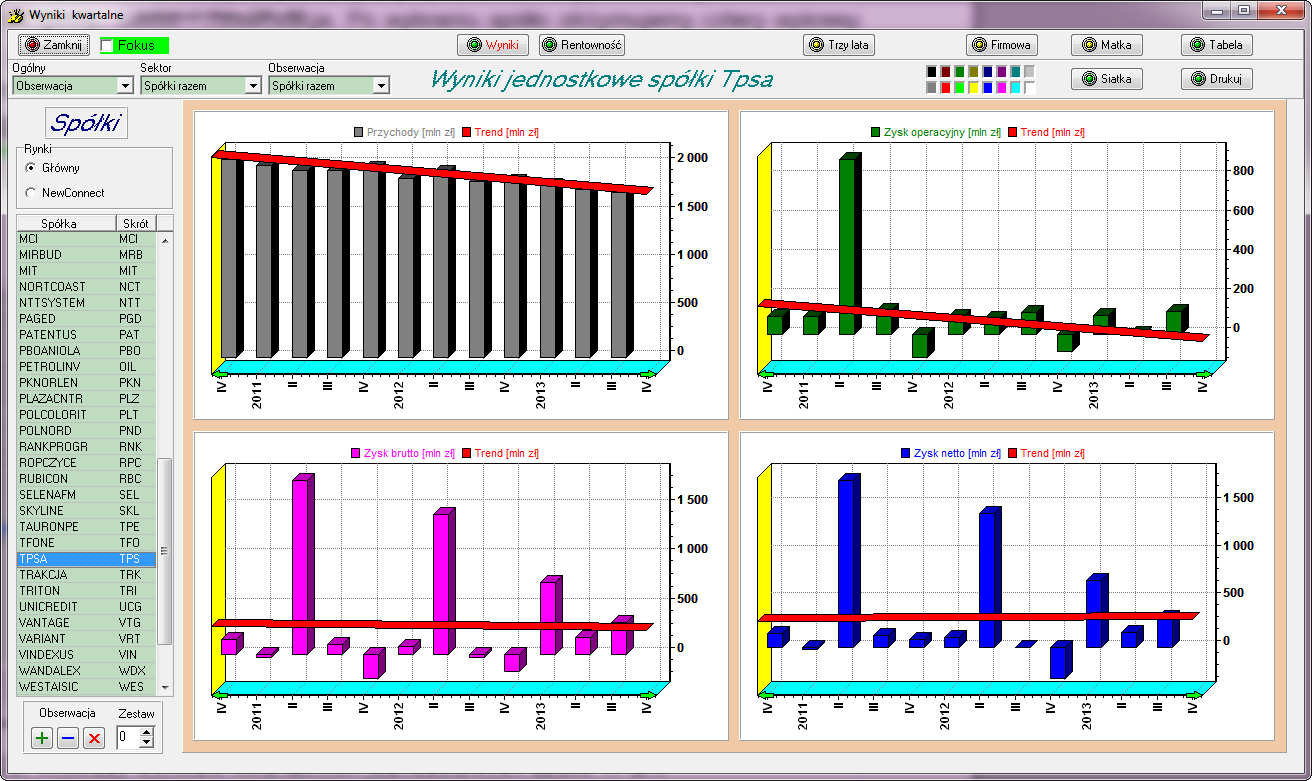
Task: Click into the Zestaw number field
Action: pyautogui.click(x=128, y=738)
